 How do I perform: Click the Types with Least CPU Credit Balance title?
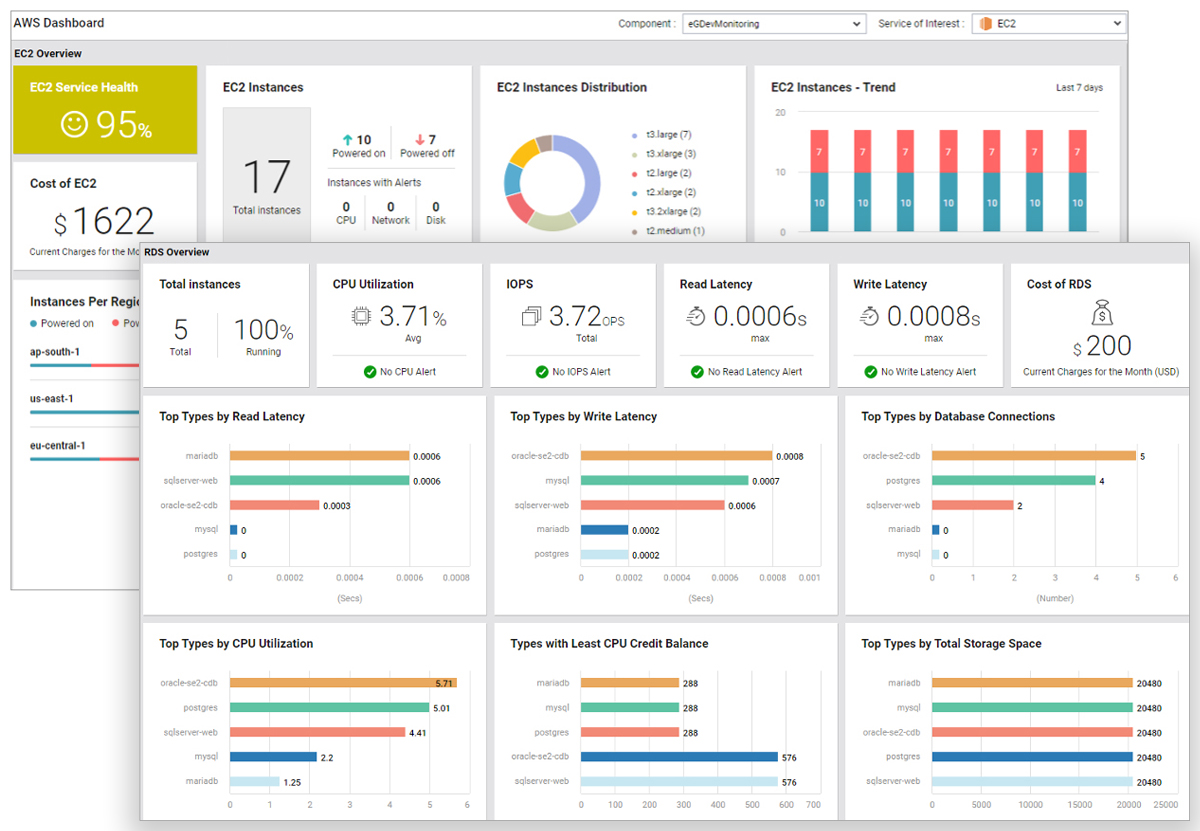(x=609, y=644)
